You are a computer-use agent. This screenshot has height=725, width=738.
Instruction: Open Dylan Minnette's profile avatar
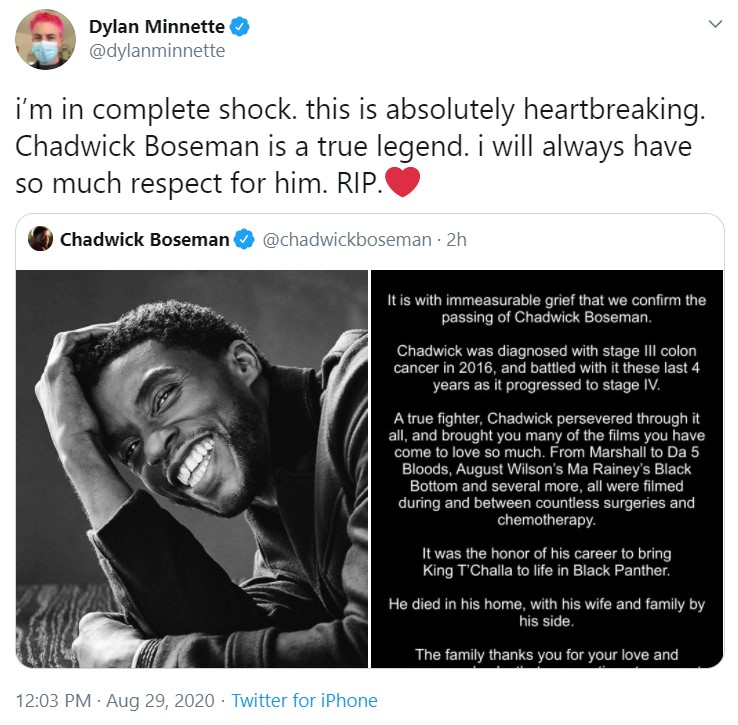(x=45, y=39)
